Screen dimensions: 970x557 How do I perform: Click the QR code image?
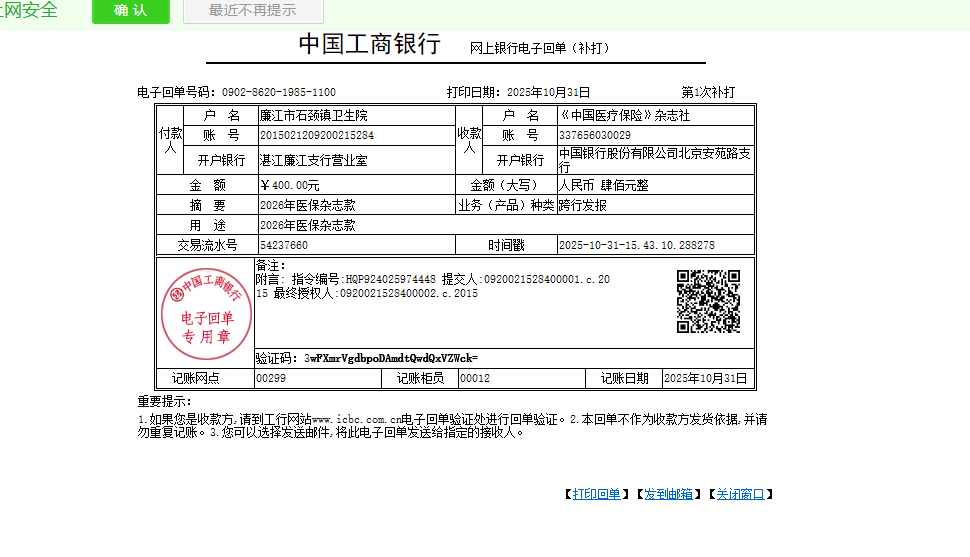coord(708,301)
